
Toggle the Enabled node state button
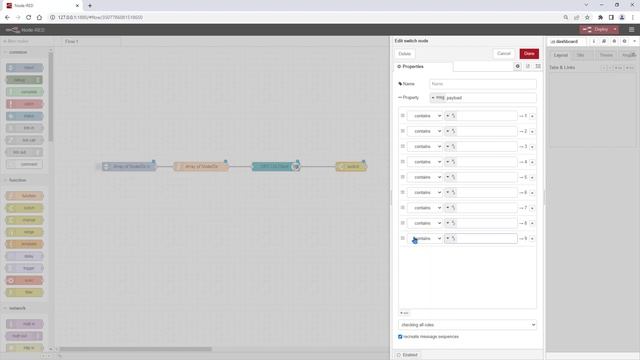407,355
